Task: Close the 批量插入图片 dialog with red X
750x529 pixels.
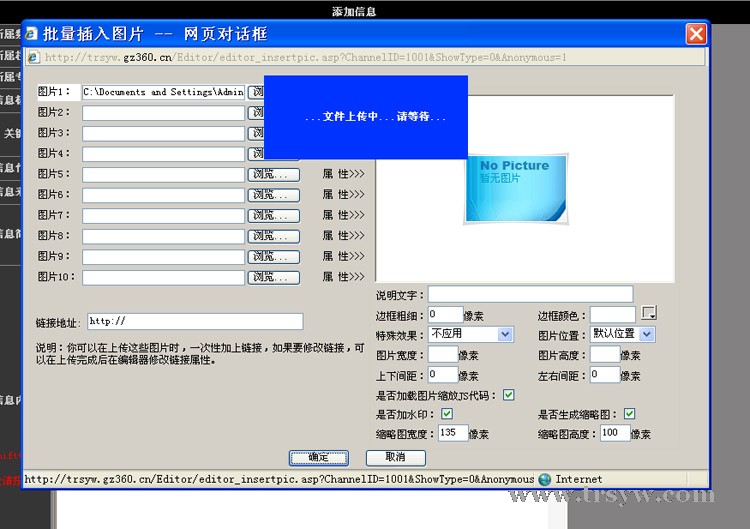Action: pos(696,33)
